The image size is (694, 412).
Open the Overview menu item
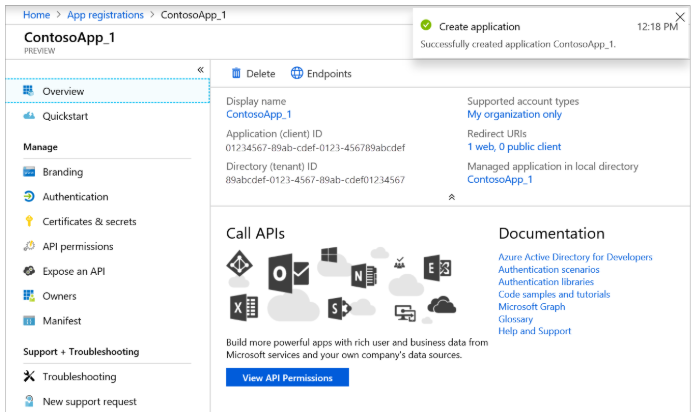[x=108, y=91]
